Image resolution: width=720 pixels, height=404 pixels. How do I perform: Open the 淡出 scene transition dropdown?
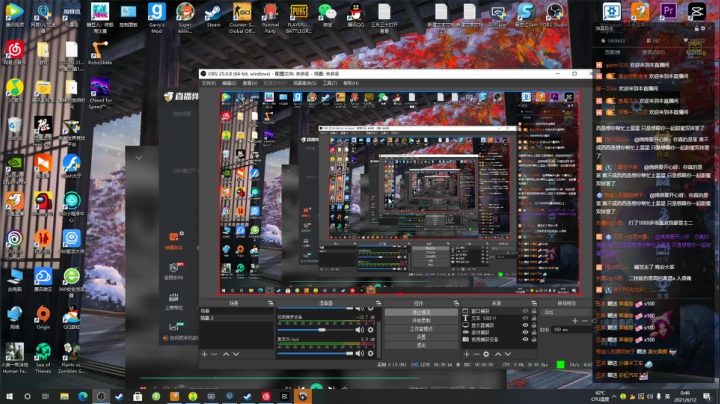coord(566,312)
